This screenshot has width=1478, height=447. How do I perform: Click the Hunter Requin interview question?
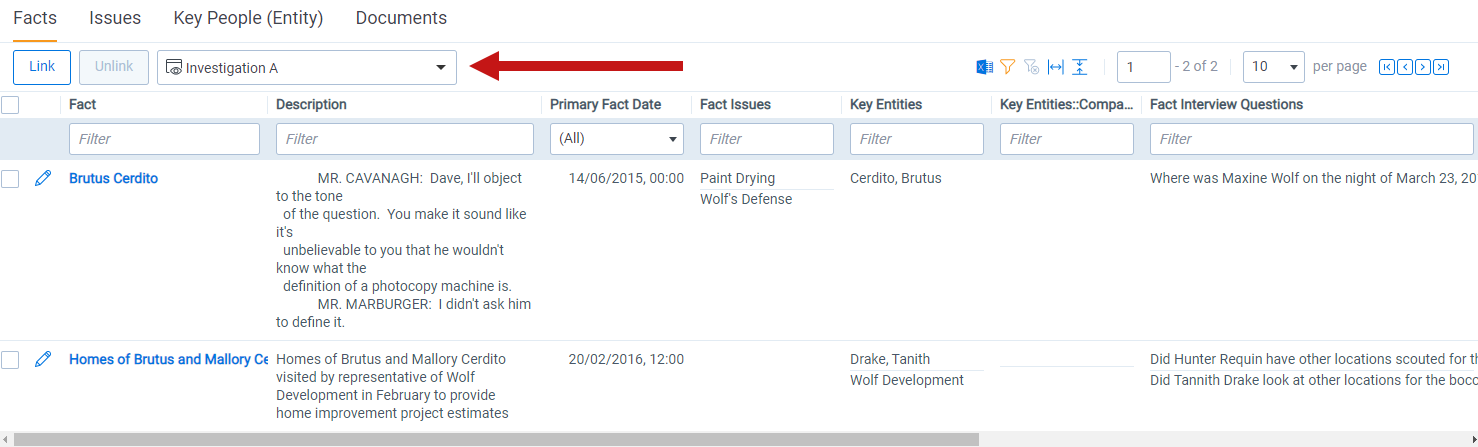click(x=1313, y=359)
